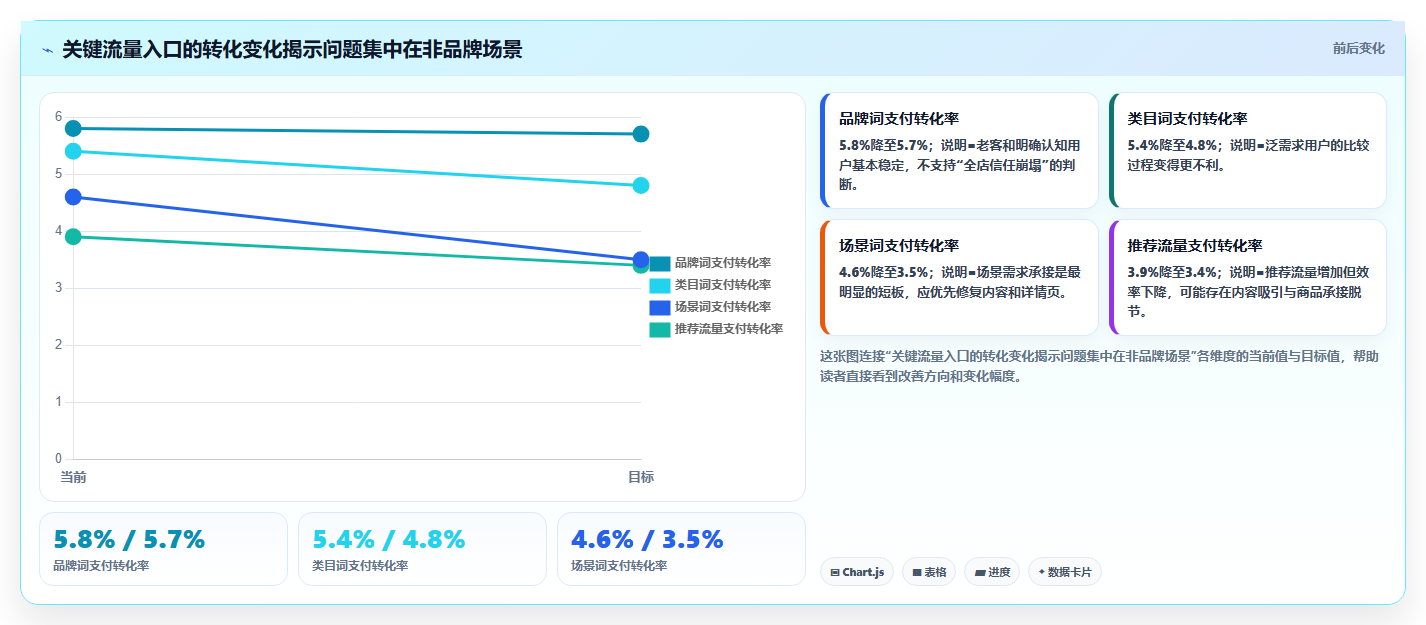Click 推荐流量 data point at 当前 (3.9)
1426x625 pixels.
pos(73,236)
